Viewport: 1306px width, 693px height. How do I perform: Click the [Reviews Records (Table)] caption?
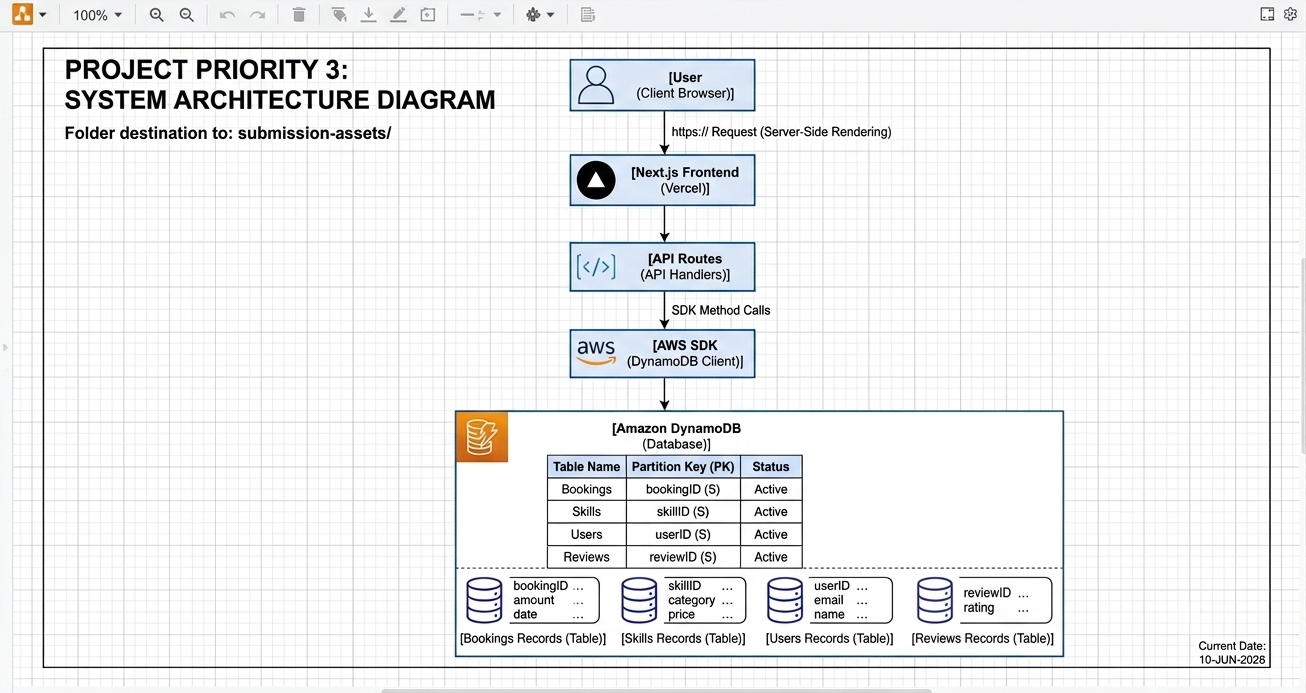click(x=982, y=639)
